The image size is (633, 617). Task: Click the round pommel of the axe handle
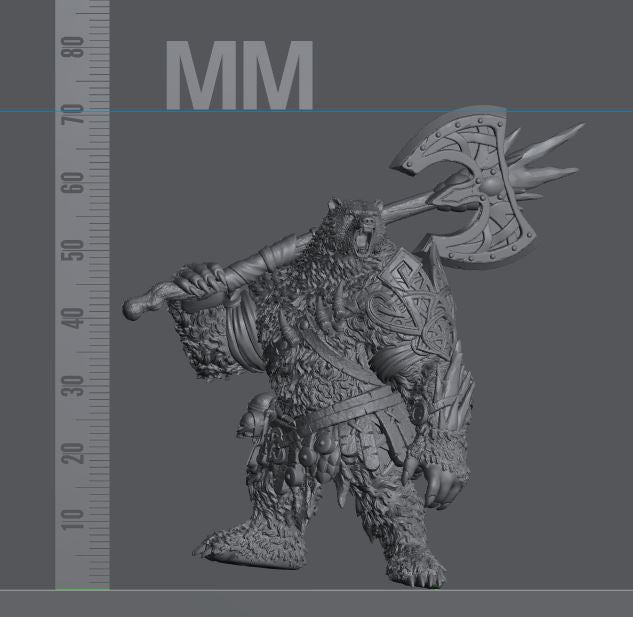pos(132,308)
